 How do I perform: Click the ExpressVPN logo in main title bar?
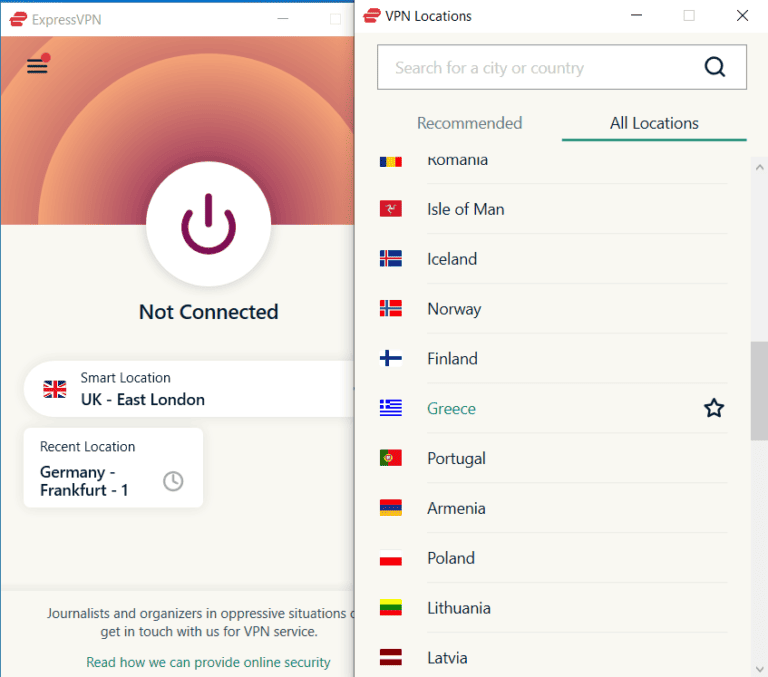[x=18, y=19]
